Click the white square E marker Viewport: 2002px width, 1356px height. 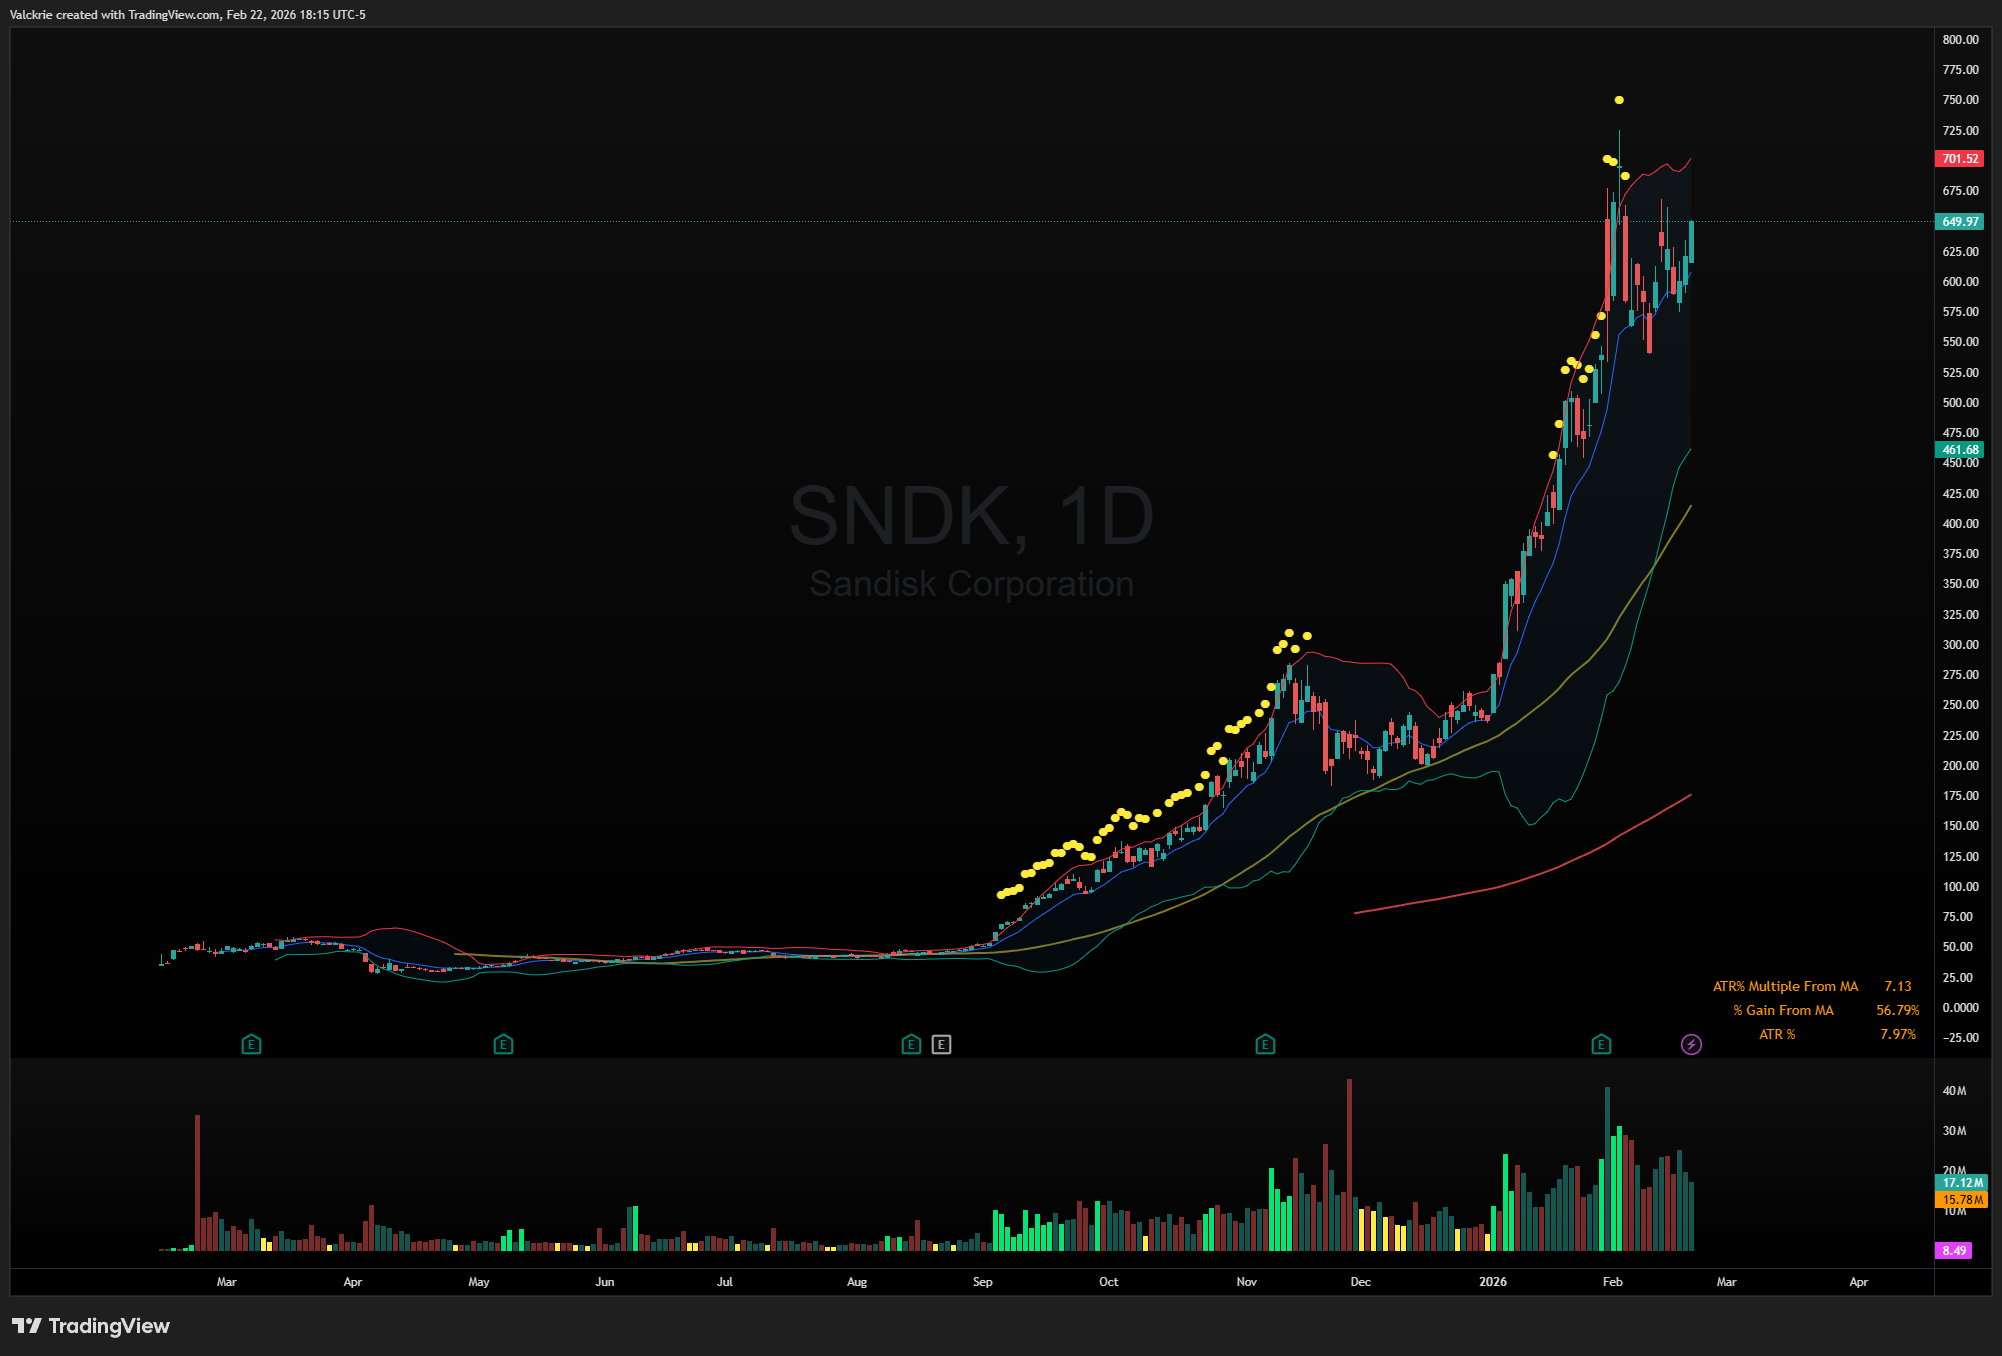point(941,1045)
